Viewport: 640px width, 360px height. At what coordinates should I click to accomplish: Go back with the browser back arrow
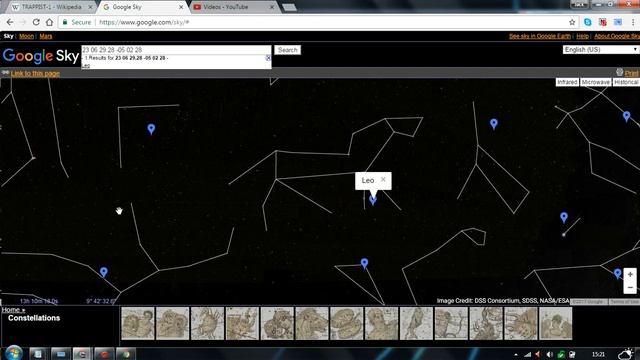tap(10, 22)
